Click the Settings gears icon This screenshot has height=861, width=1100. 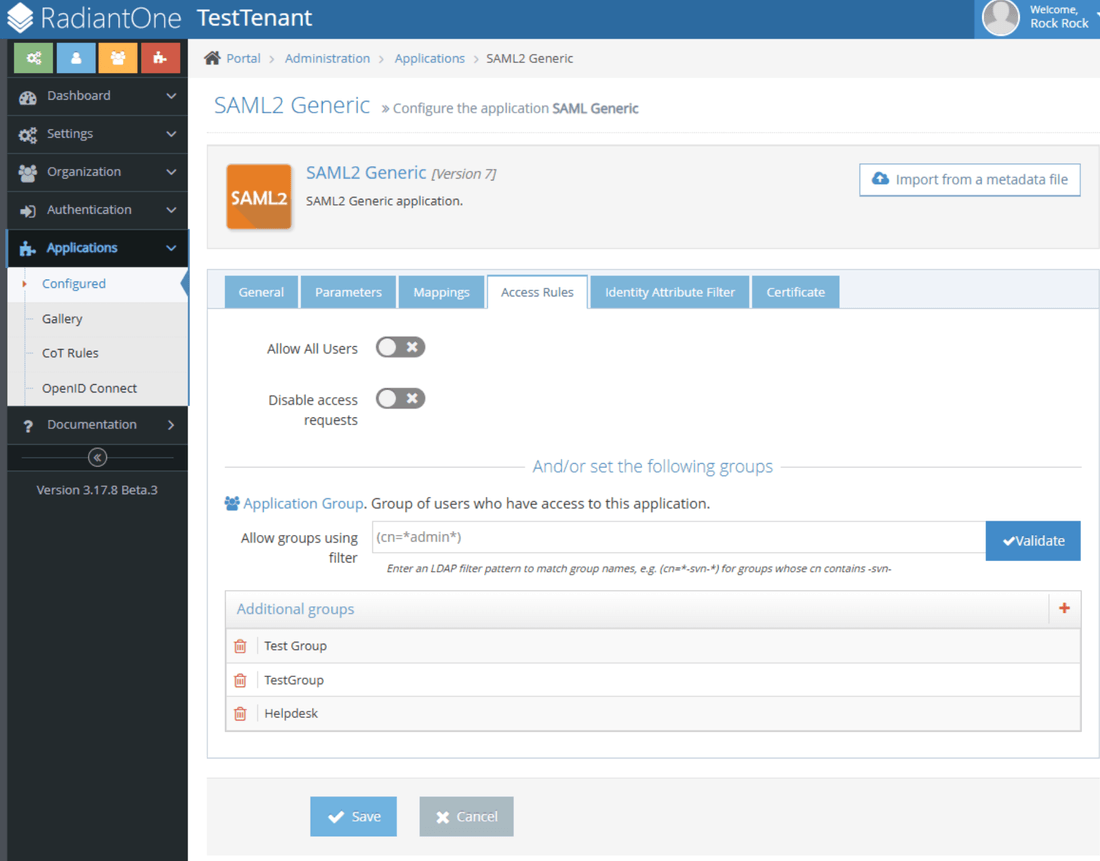click(28, 135)
